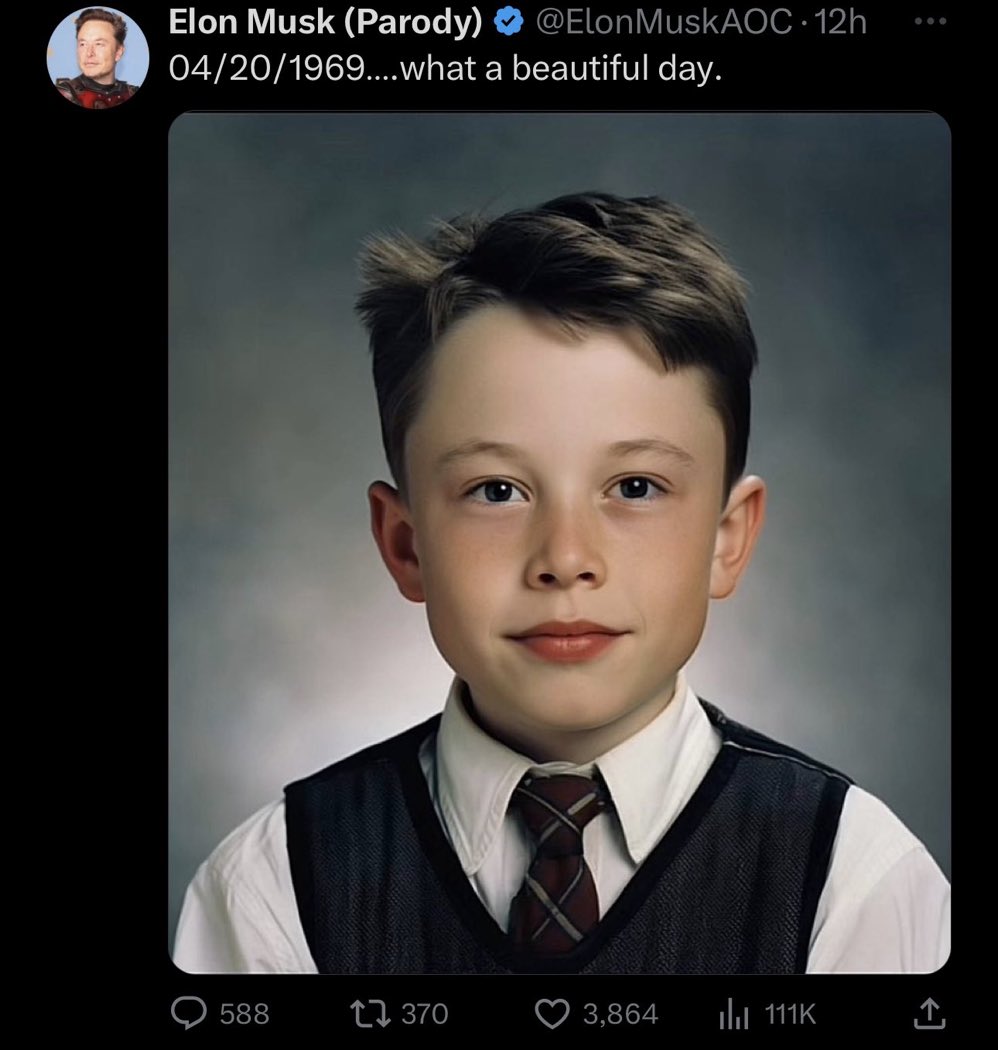Open the profile avatar picture
Screen dimensions: 998x1050
[x=98, y=58]
